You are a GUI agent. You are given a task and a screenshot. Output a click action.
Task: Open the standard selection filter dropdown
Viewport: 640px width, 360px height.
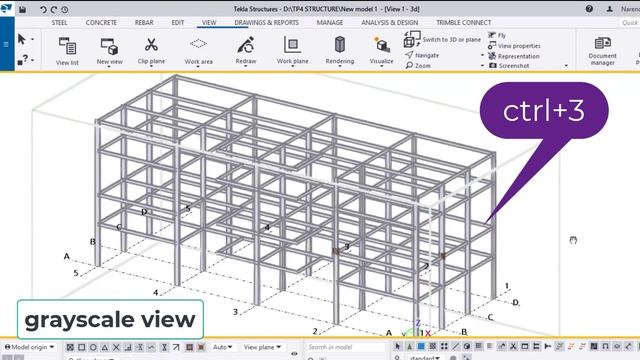tap(425, 358)
